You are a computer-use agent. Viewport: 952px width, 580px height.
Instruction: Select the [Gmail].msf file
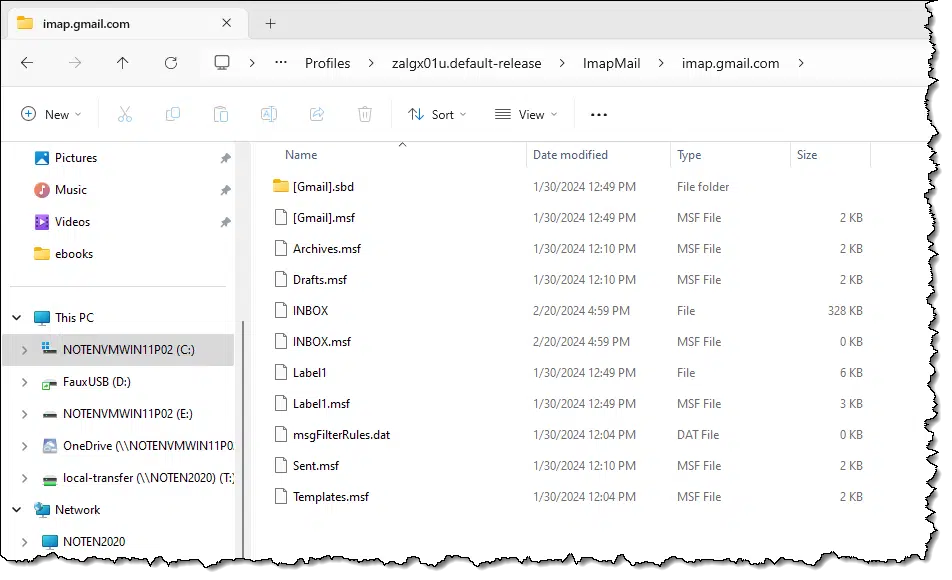[324, 218]
